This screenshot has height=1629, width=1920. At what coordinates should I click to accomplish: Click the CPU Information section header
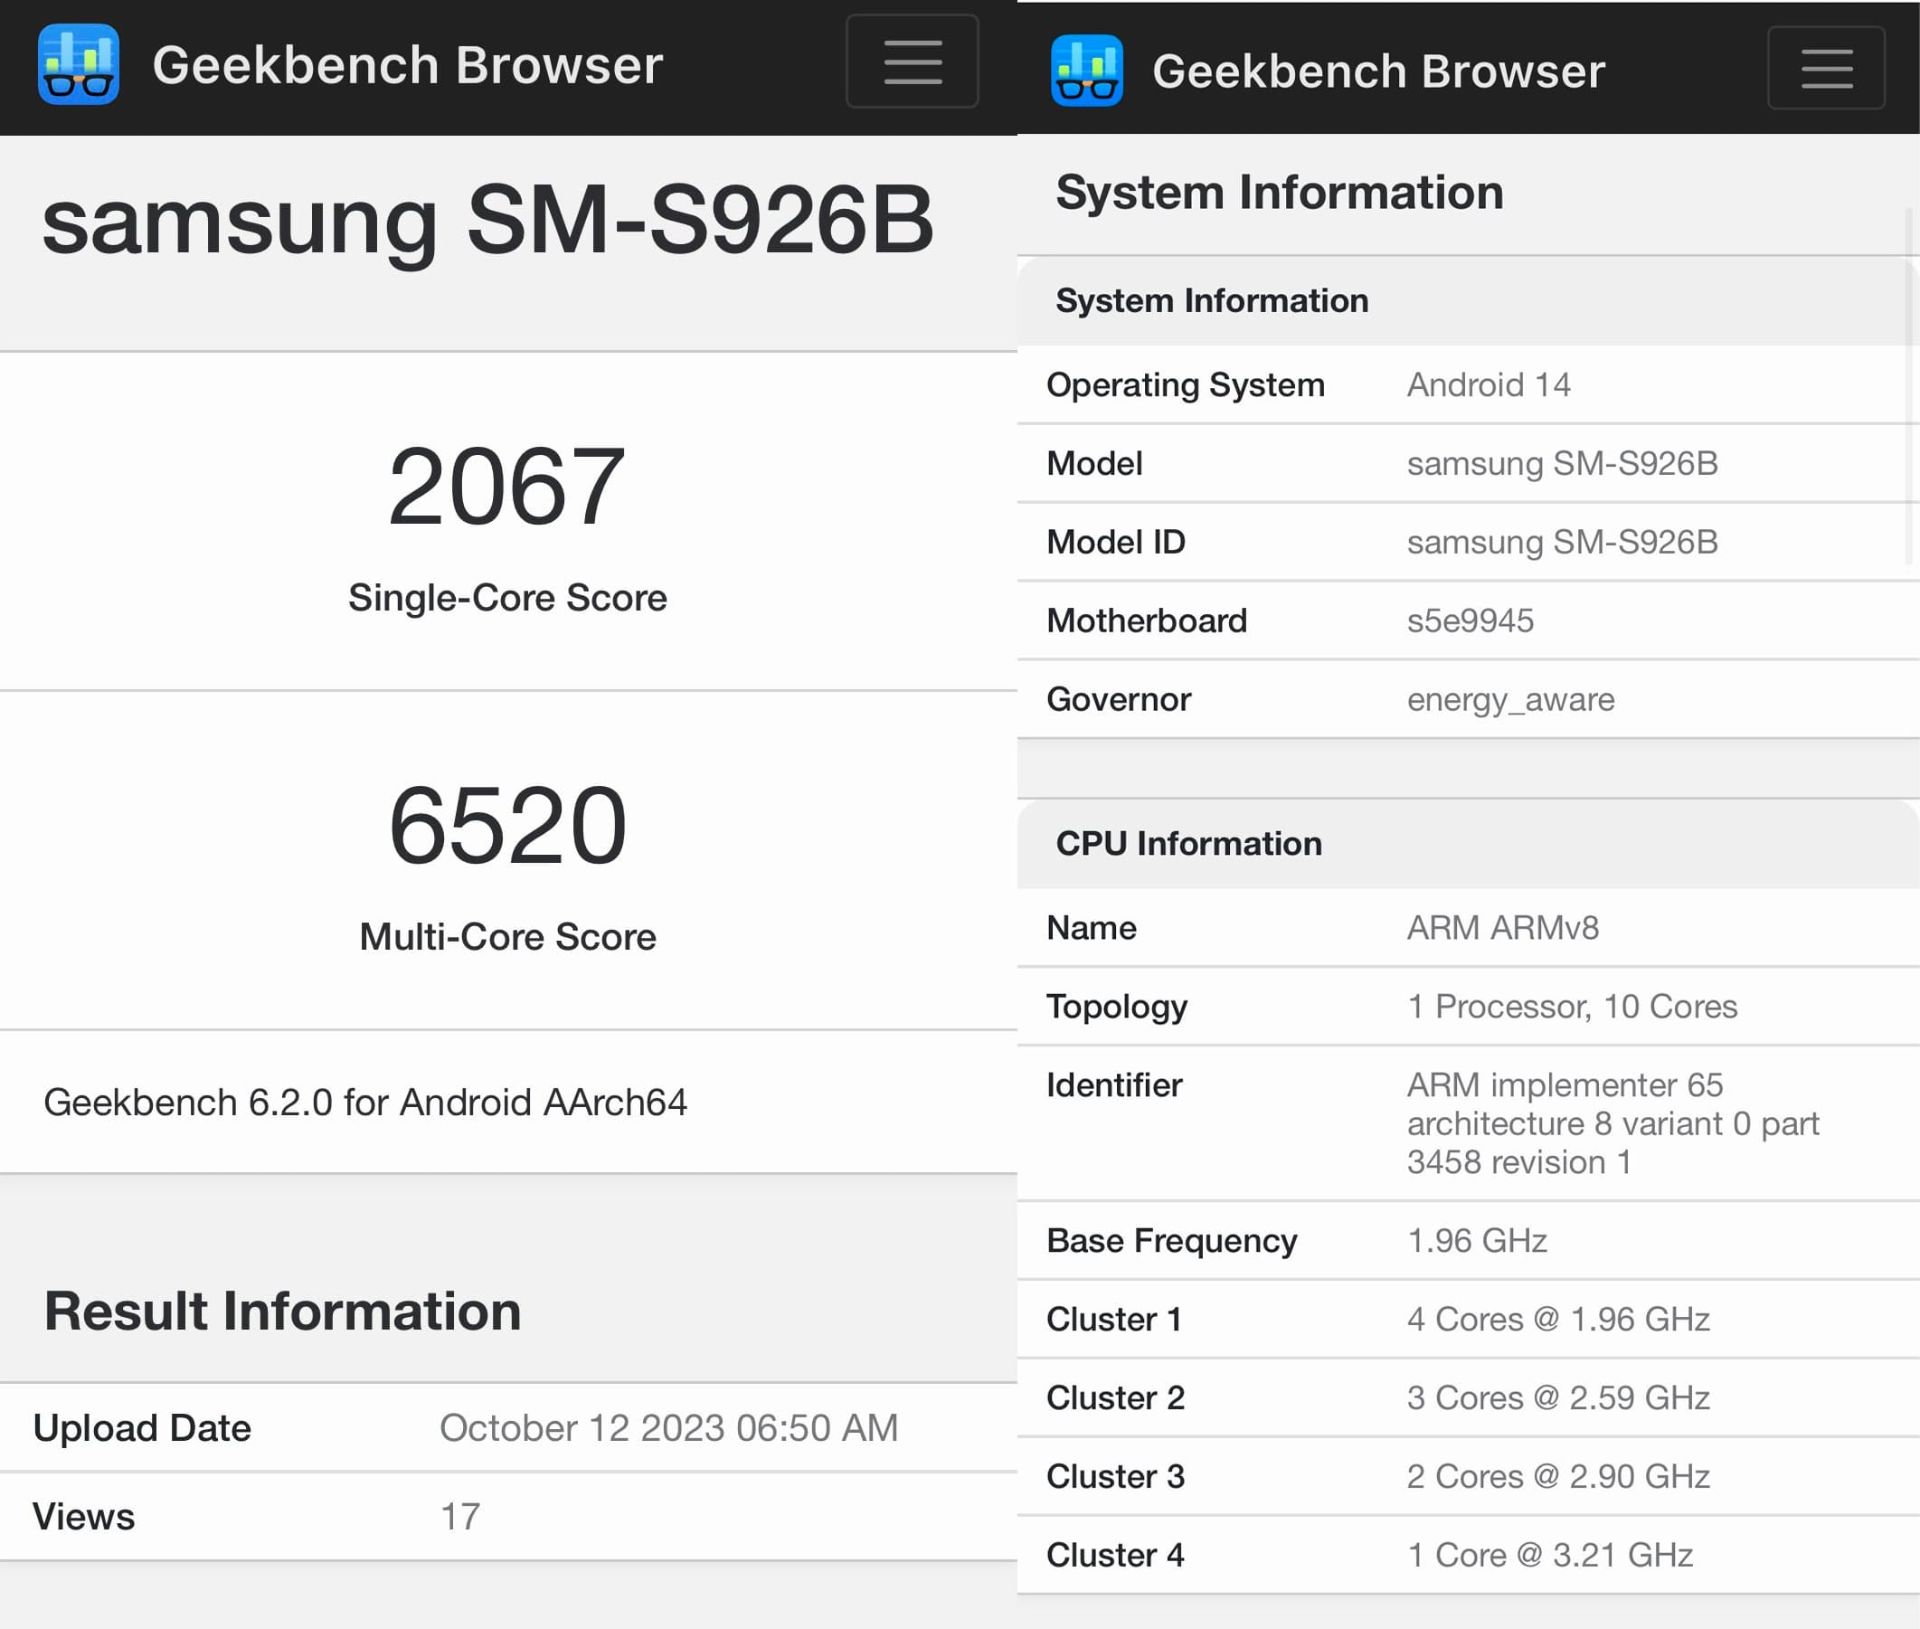[x=1188, y=844]
